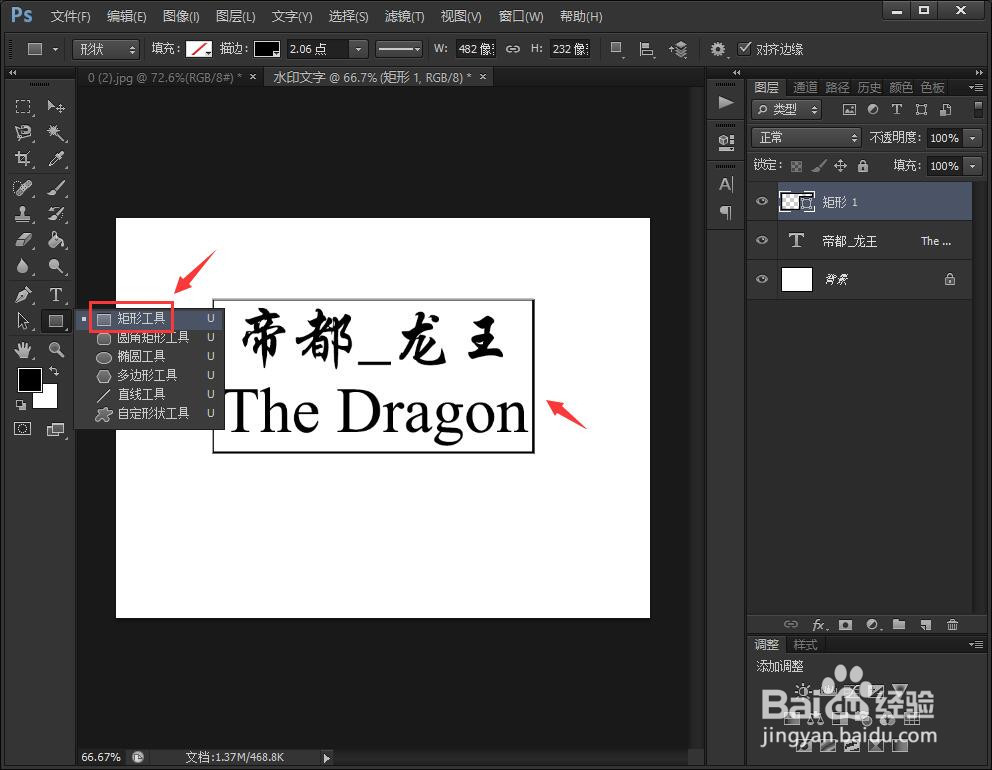Open the 滤镜 menu
This screenshot has height=770, width=992.
pyautogui.click(x=403, y=16)
